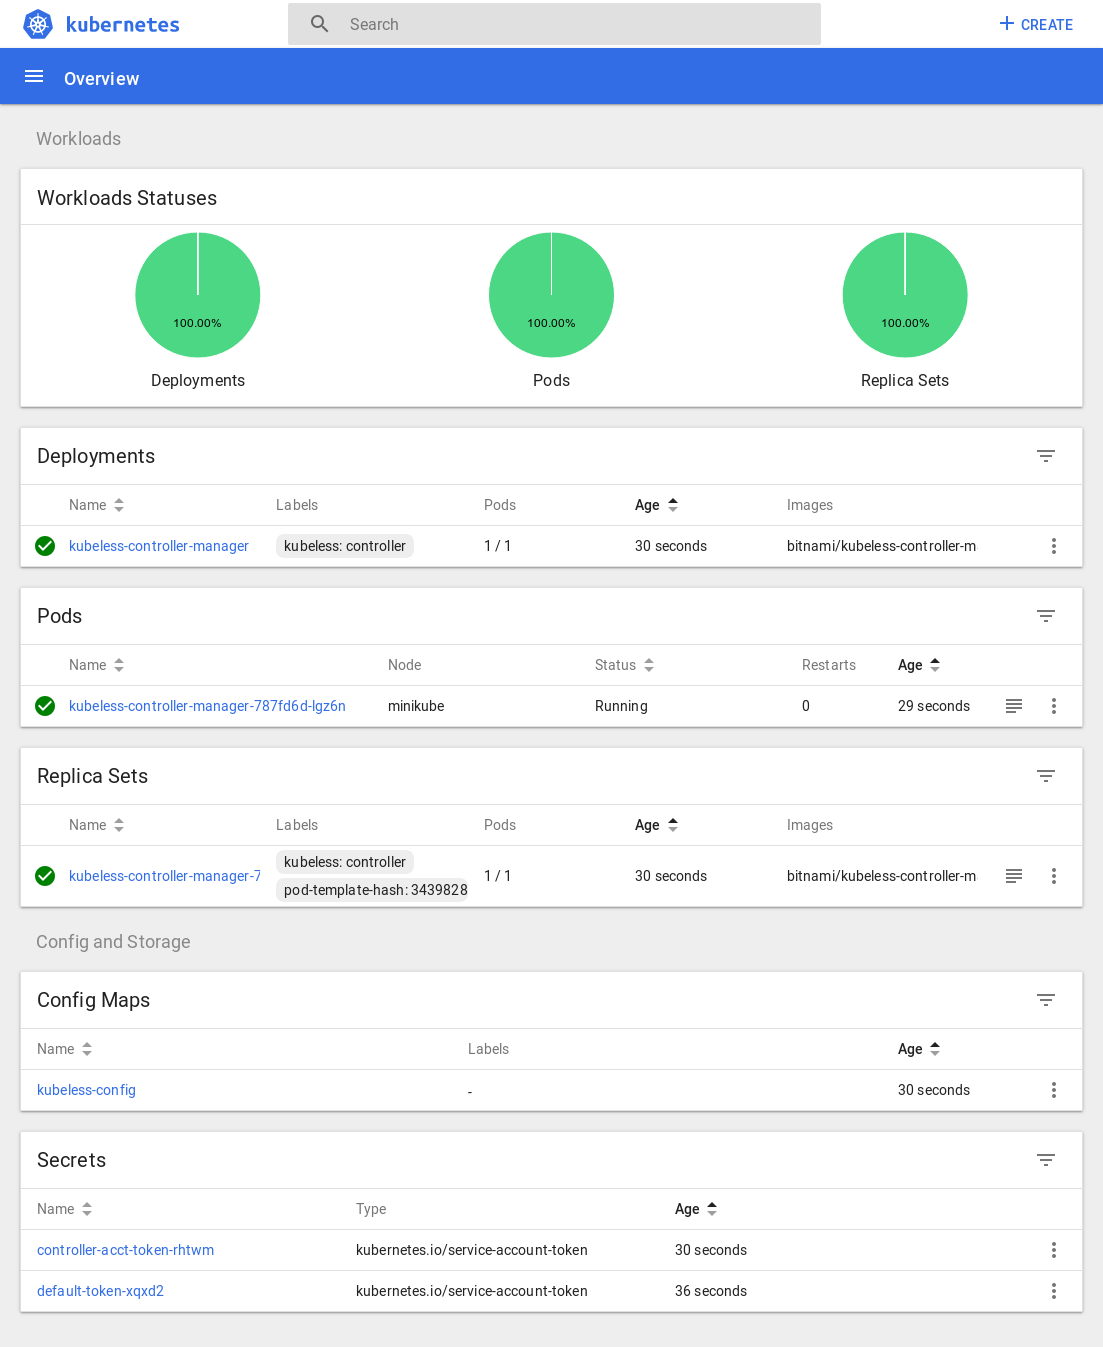Click the 36 seconds age value
This screenshot has height=1347, width=1103.
coord(711,1291)
